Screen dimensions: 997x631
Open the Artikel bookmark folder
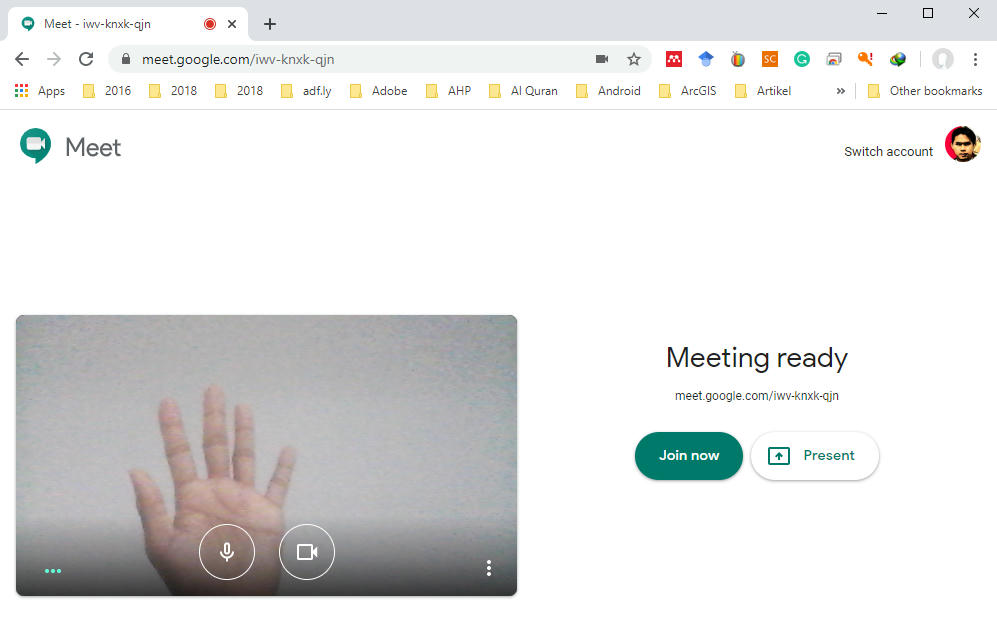pos(762,91)
